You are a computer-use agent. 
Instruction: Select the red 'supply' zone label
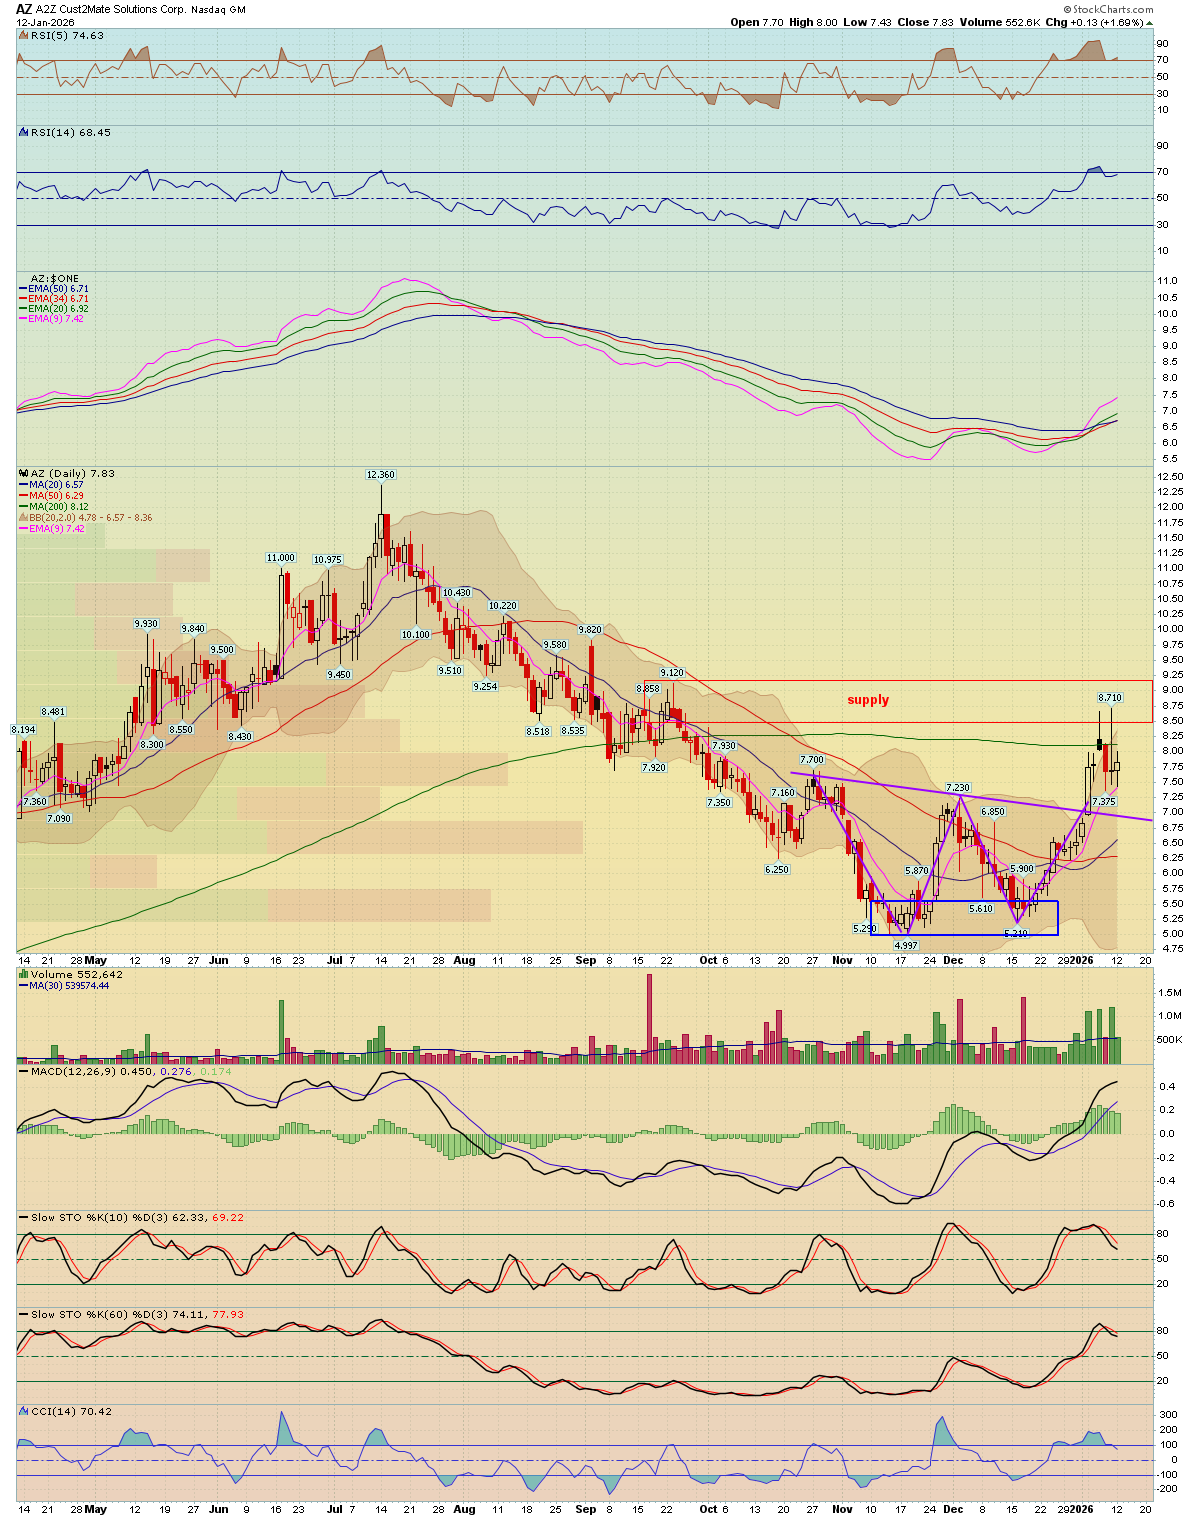pyautogui.click(x=867, y=700)
